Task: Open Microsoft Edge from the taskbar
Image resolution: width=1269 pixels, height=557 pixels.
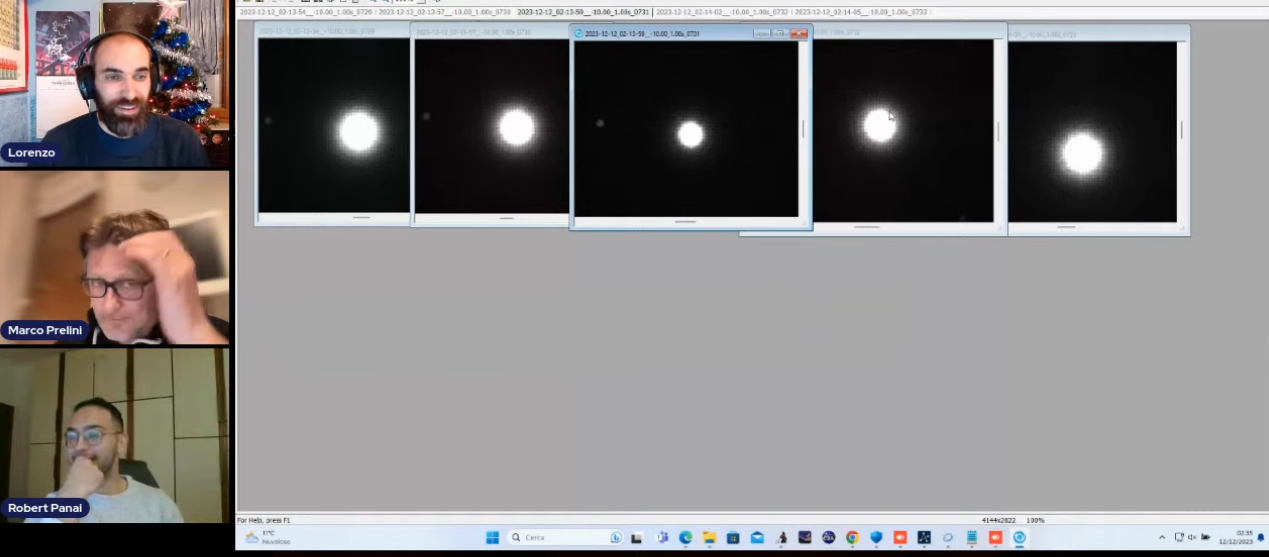Action: [685, 538]
